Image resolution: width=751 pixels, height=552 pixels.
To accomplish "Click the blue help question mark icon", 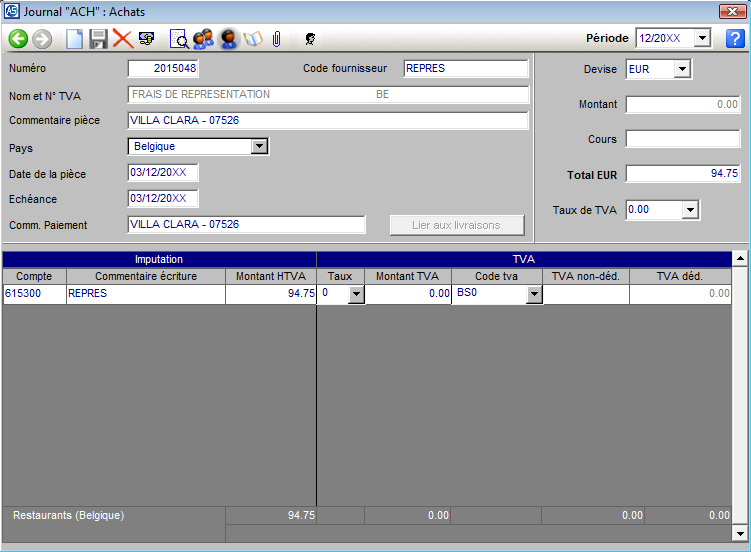I will [735, 39].
